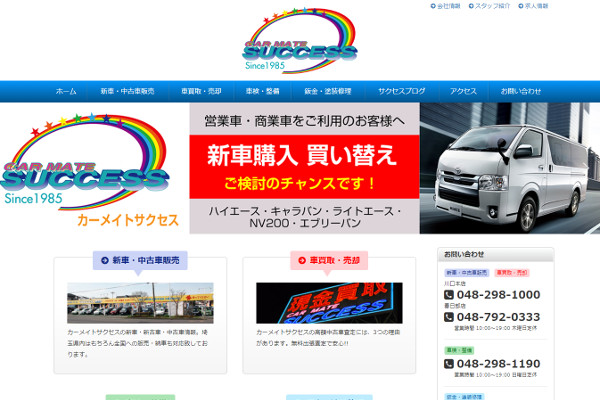Click the red 新車購入 買い替え banner
The height and width of the screenshot is (400, 600).
coord(305,167)
